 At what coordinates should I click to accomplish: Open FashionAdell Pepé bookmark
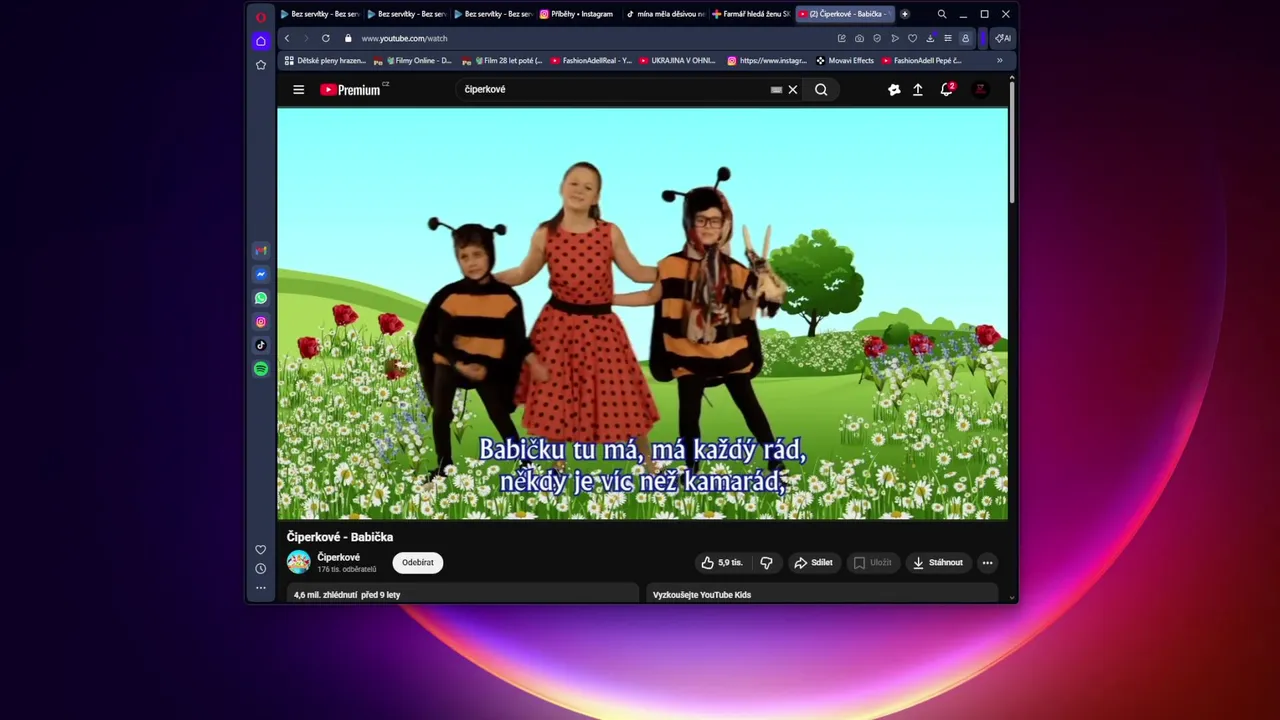pyautogui.click(x=922, y=60)
